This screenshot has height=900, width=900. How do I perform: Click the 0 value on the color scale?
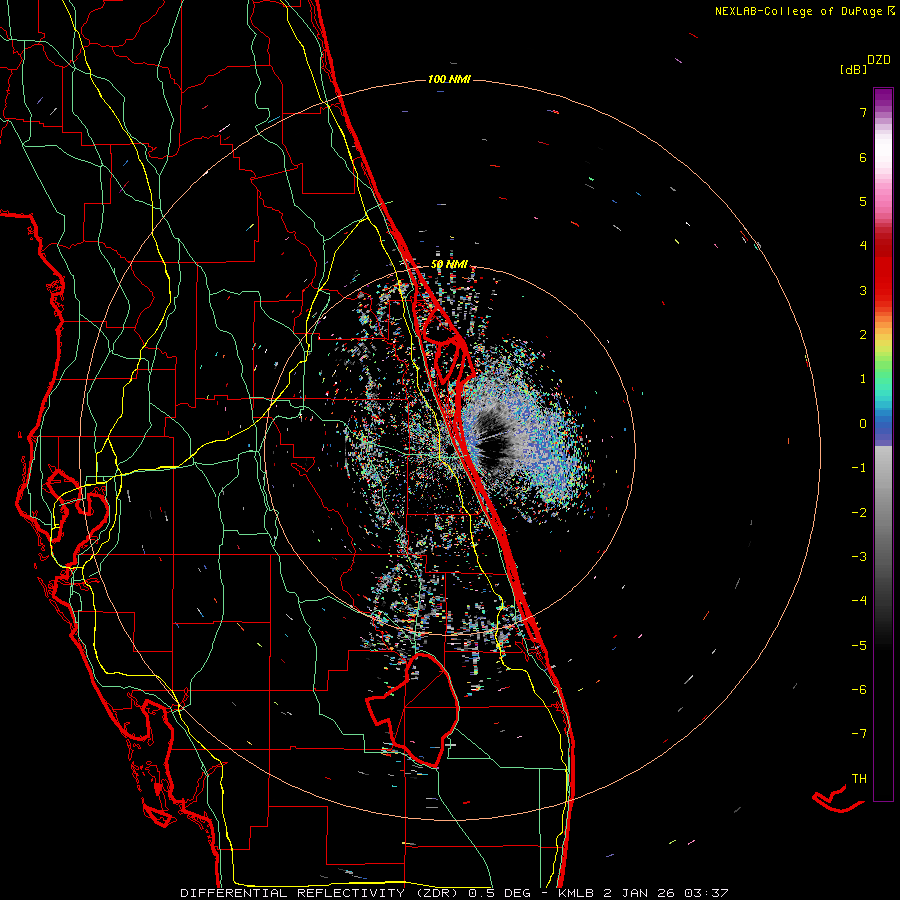(863, 424)
